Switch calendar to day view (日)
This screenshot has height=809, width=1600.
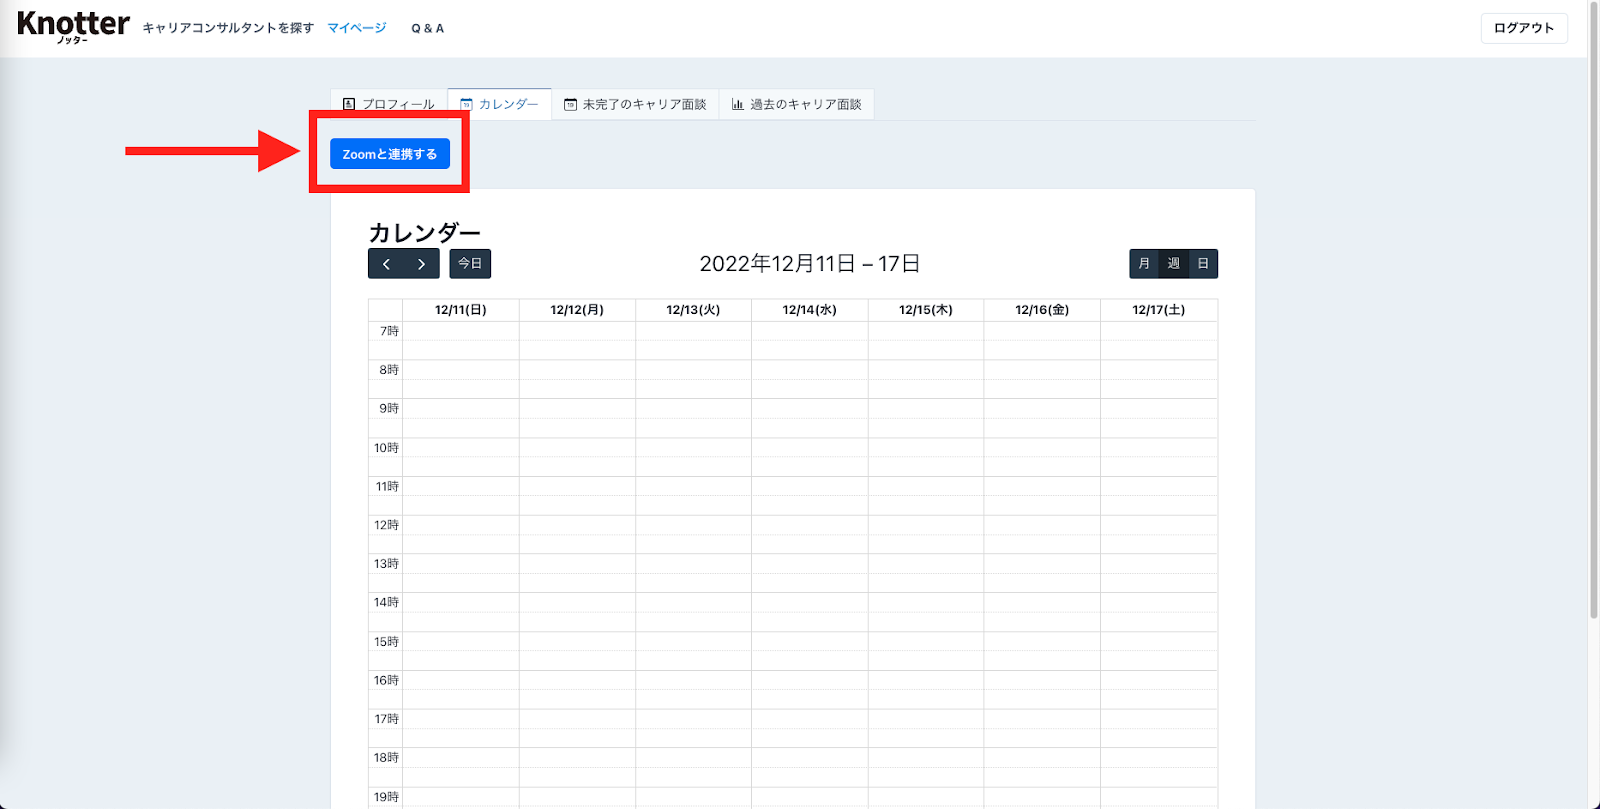(x=1203, y=264)
